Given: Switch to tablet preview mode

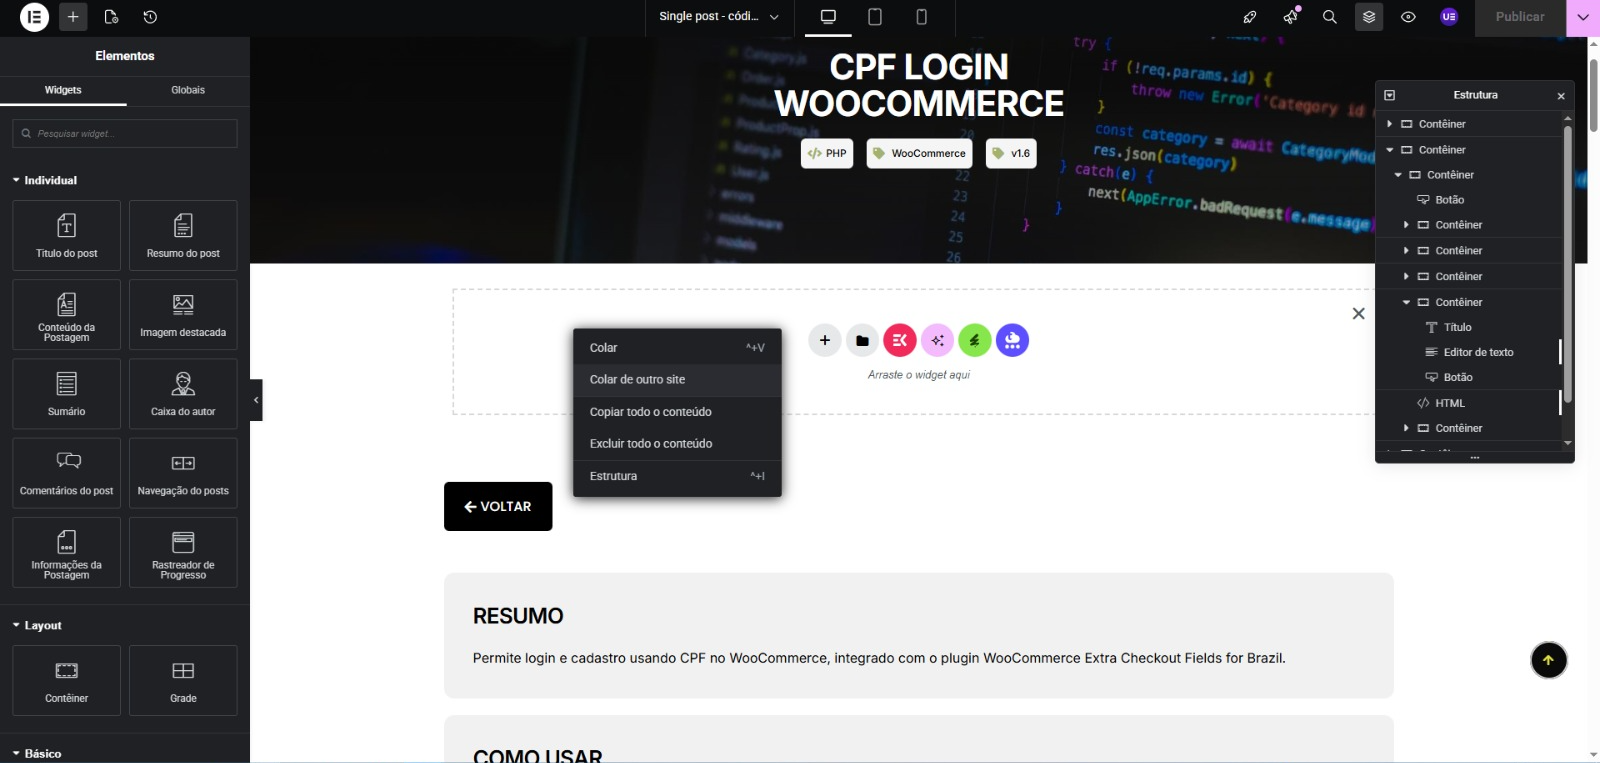Looking at the screenshot, I should tap(875, 17).
